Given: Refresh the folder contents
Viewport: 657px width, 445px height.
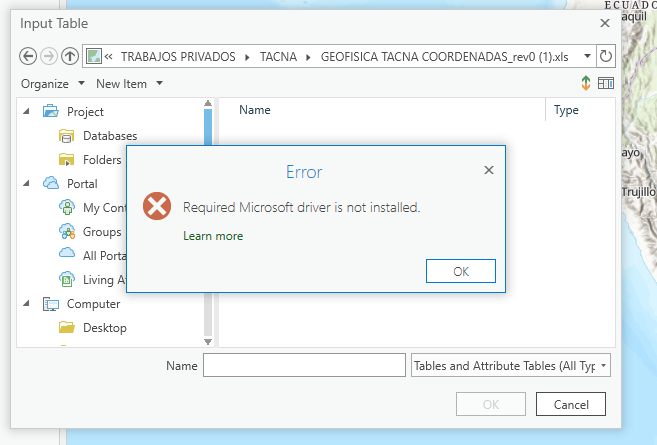Looking at the screenshot, I should point(605,56).
